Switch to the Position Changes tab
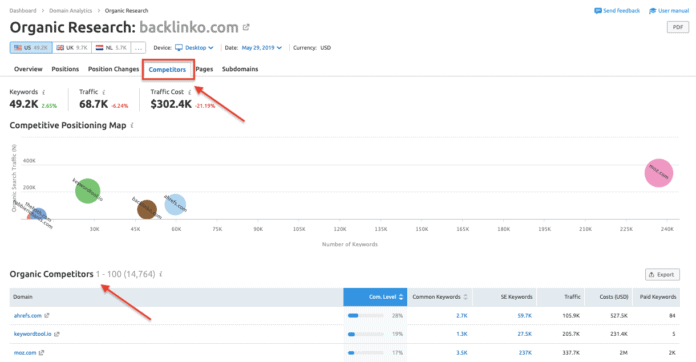 coord(113,69)
